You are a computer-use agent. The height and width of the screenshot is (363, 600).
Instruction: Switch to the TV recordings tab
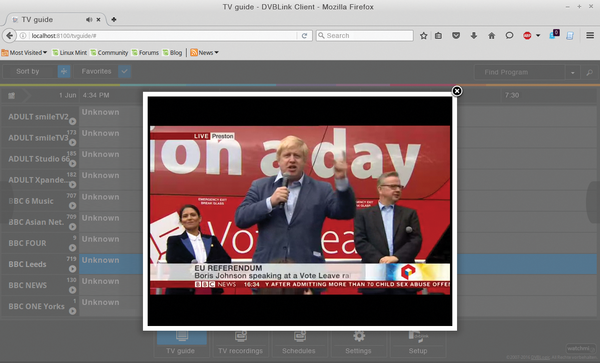tap(241, 343)
